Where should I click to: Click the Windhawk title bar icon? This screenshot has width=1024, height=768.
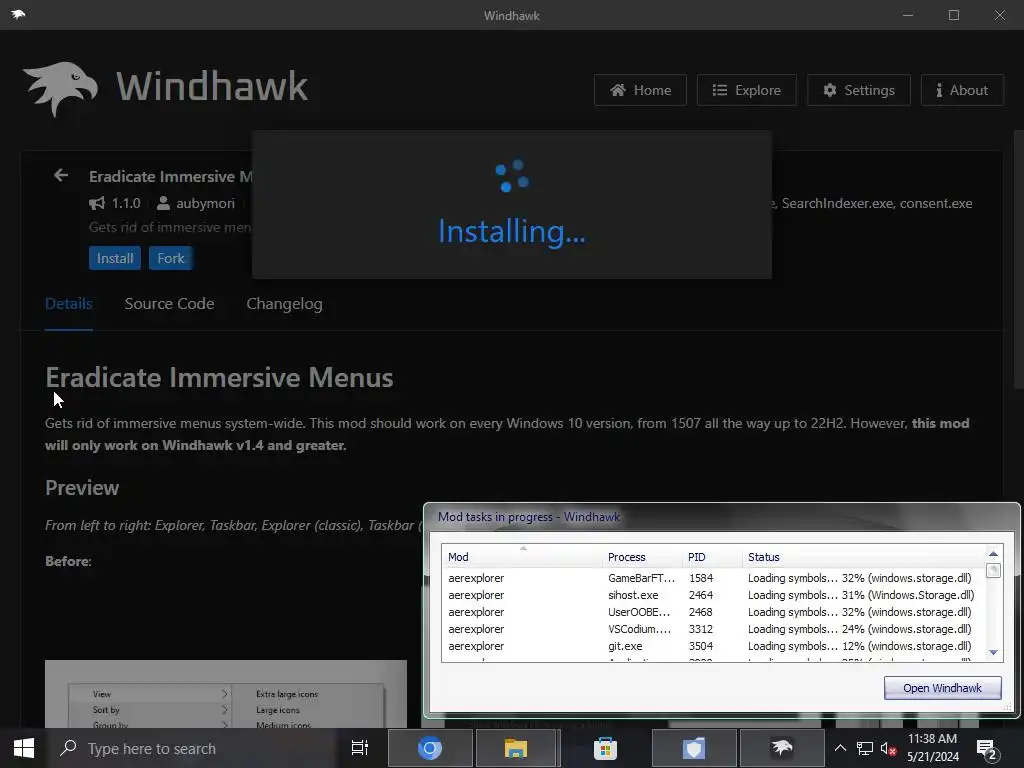coord(18,14)
